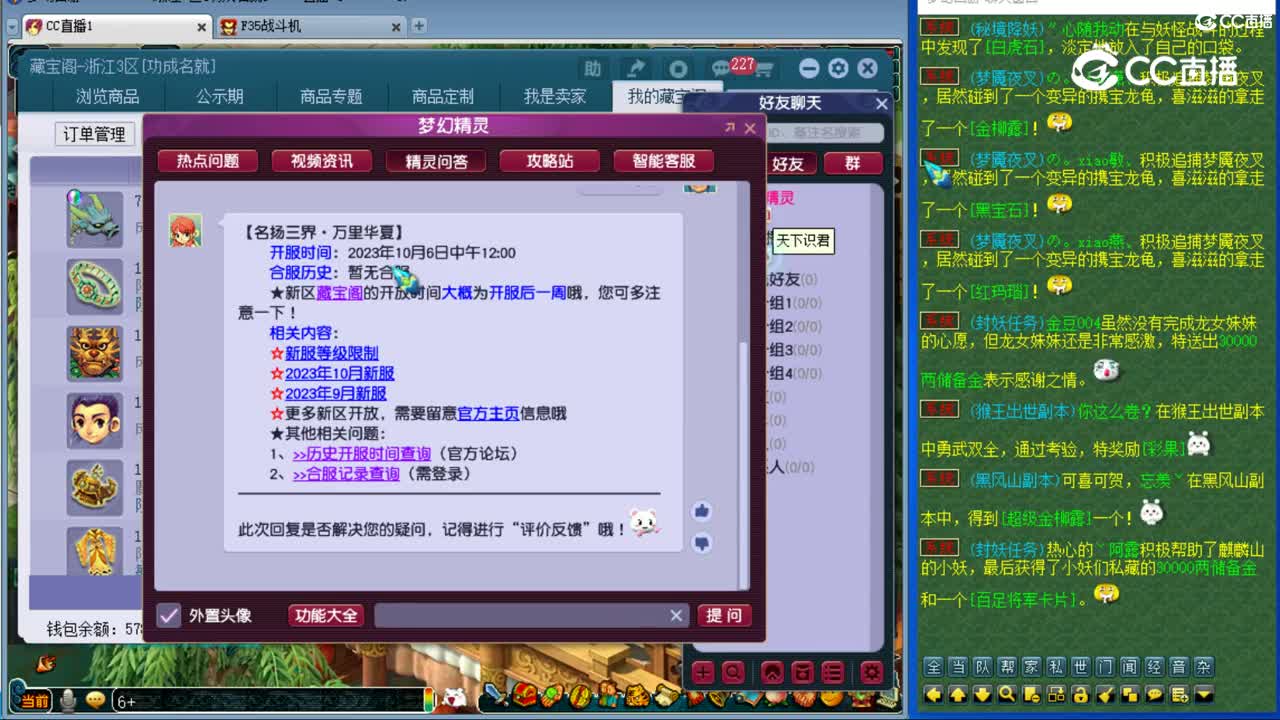Screen dimensions: 1280x720
Task: Expand the yellow dropdown arrow in chat toolbar
Action: 1204,694
